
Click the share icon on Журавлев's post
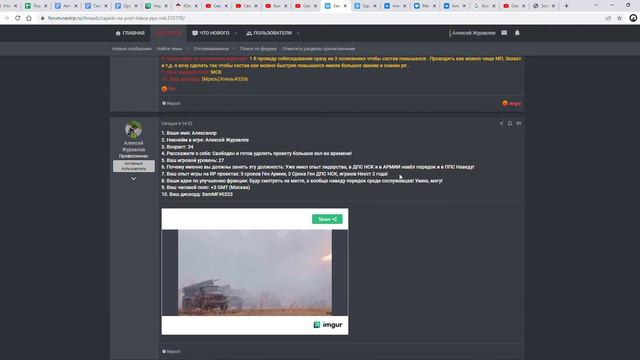click(501, 123)
